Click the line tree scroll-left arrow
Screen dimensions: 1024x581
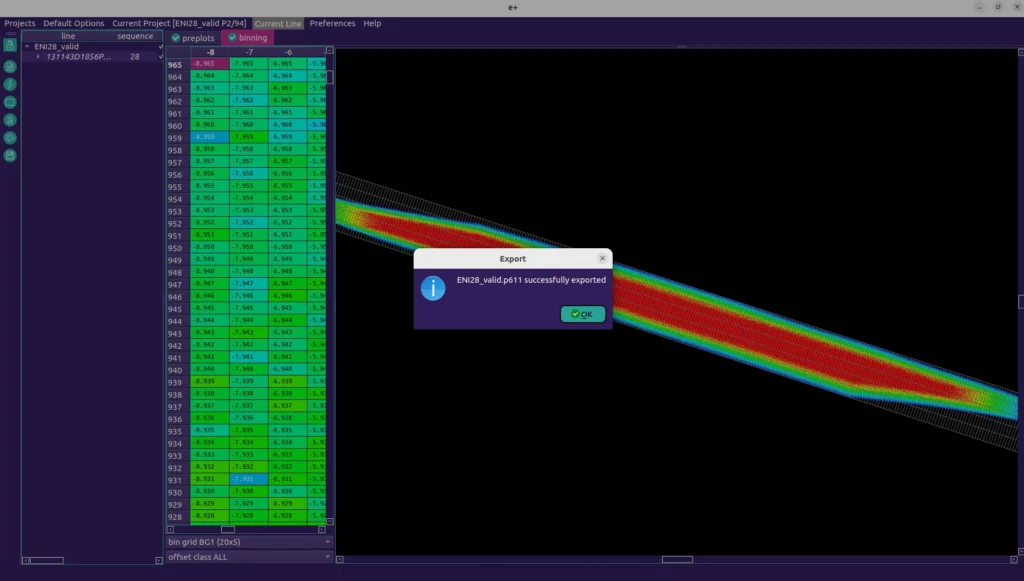click(x=25, y=560)
